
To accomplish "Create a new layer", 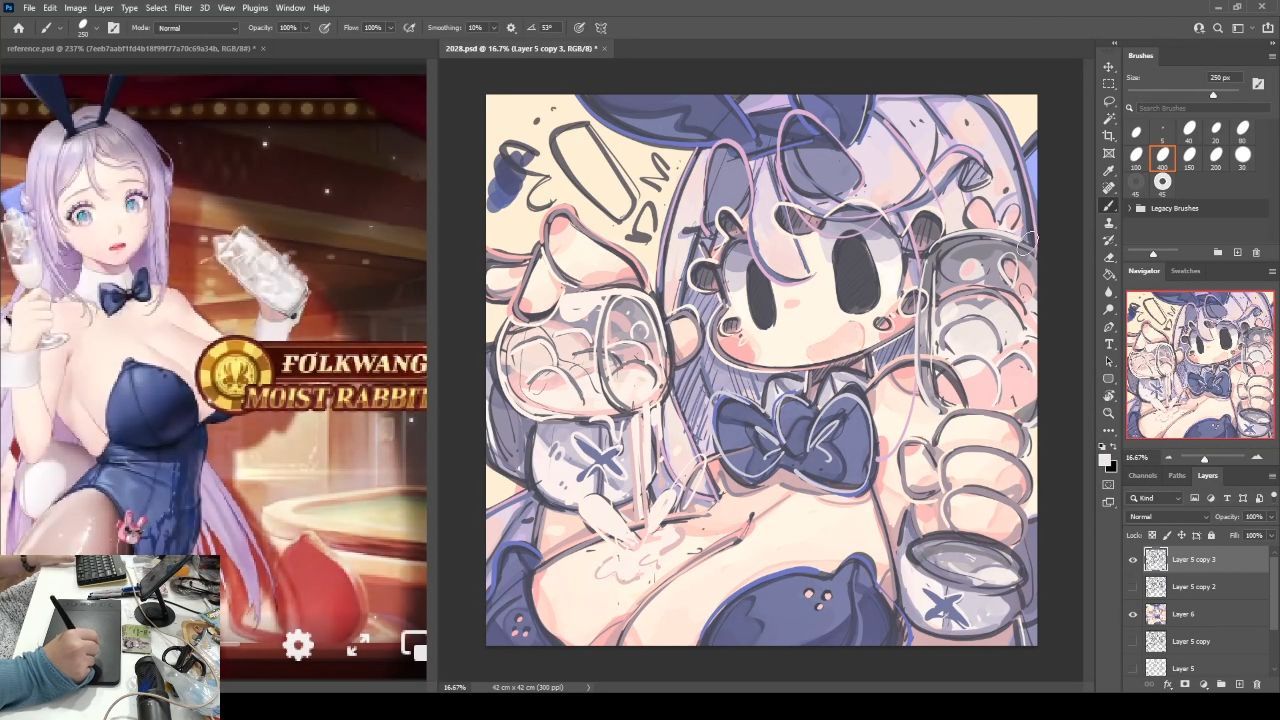I will tap(1240, 685).
